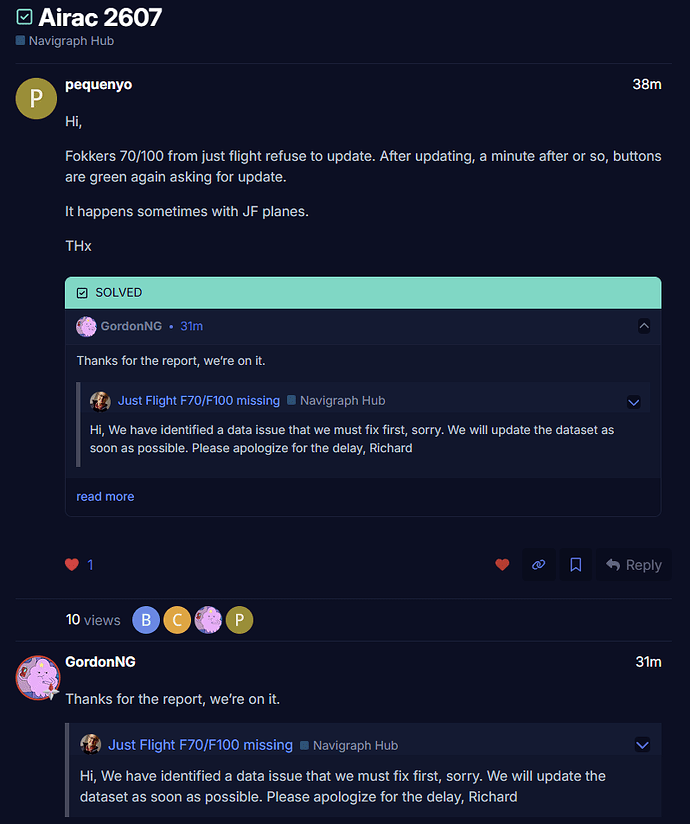Expand quote in GordonNG's reply
The width and height of the screenshot is (690, 824).
pyautogui.click(x=642, y=745)
